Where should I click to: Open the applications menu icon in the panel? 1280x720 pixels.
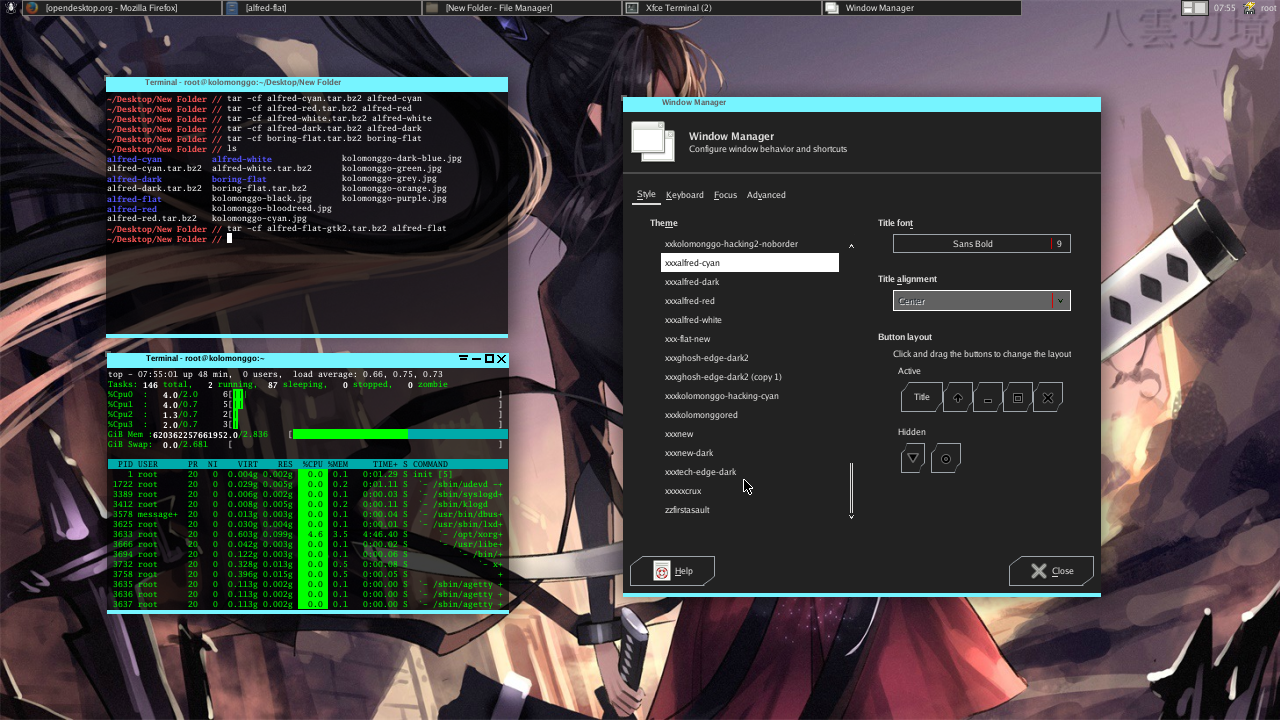9,8
